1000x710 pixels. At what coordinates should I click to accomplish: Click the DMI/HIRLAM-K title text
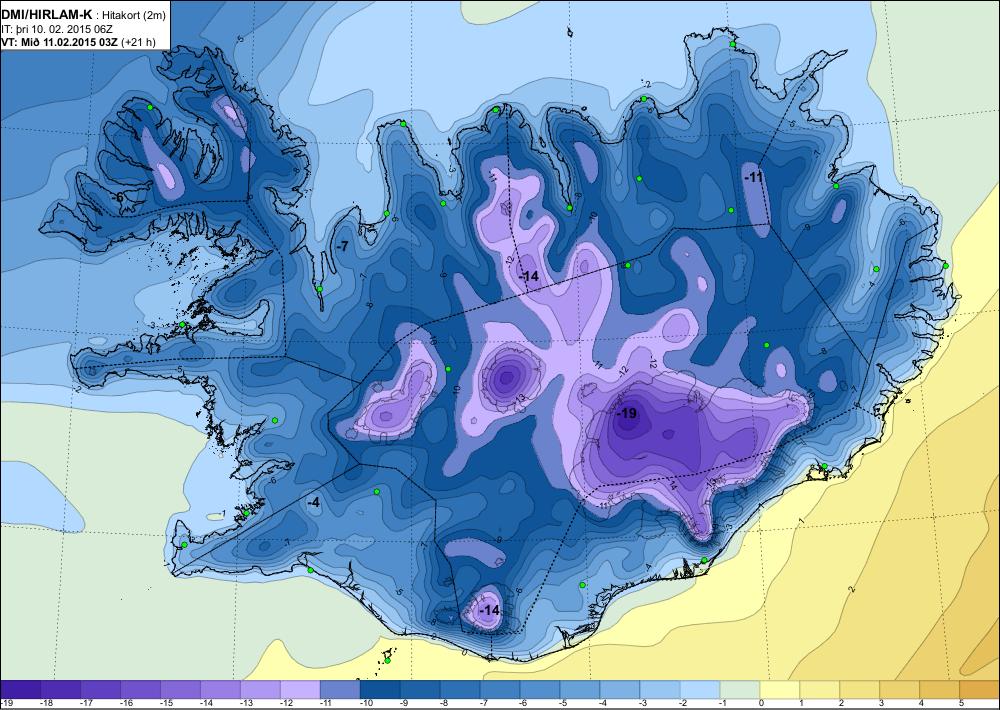point(47,15)
